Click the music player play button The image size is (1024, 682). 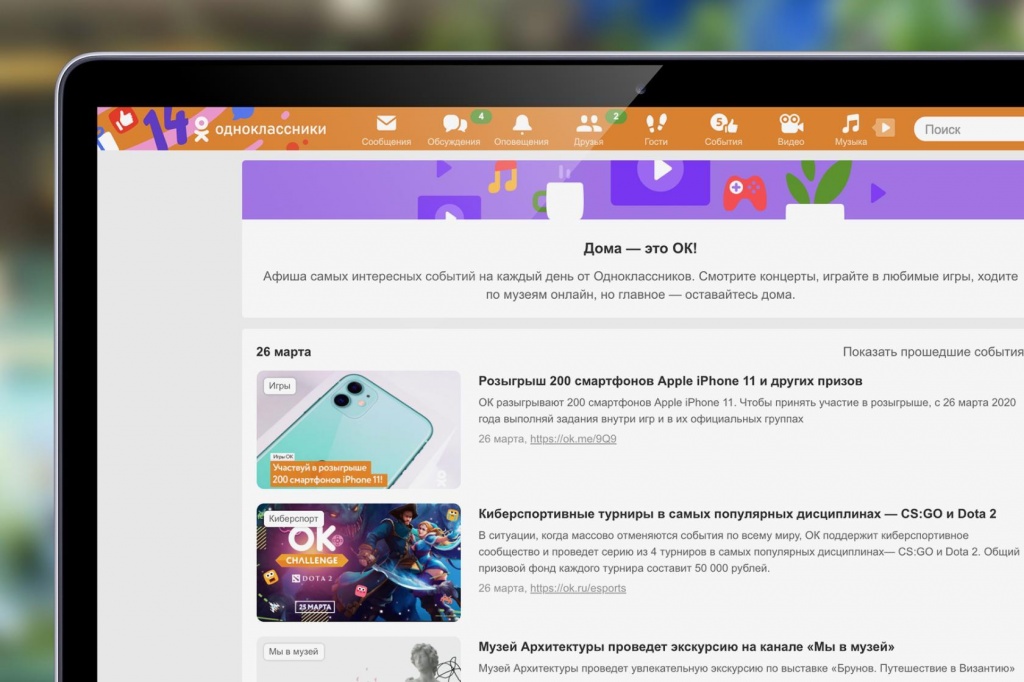click(884, 127)
